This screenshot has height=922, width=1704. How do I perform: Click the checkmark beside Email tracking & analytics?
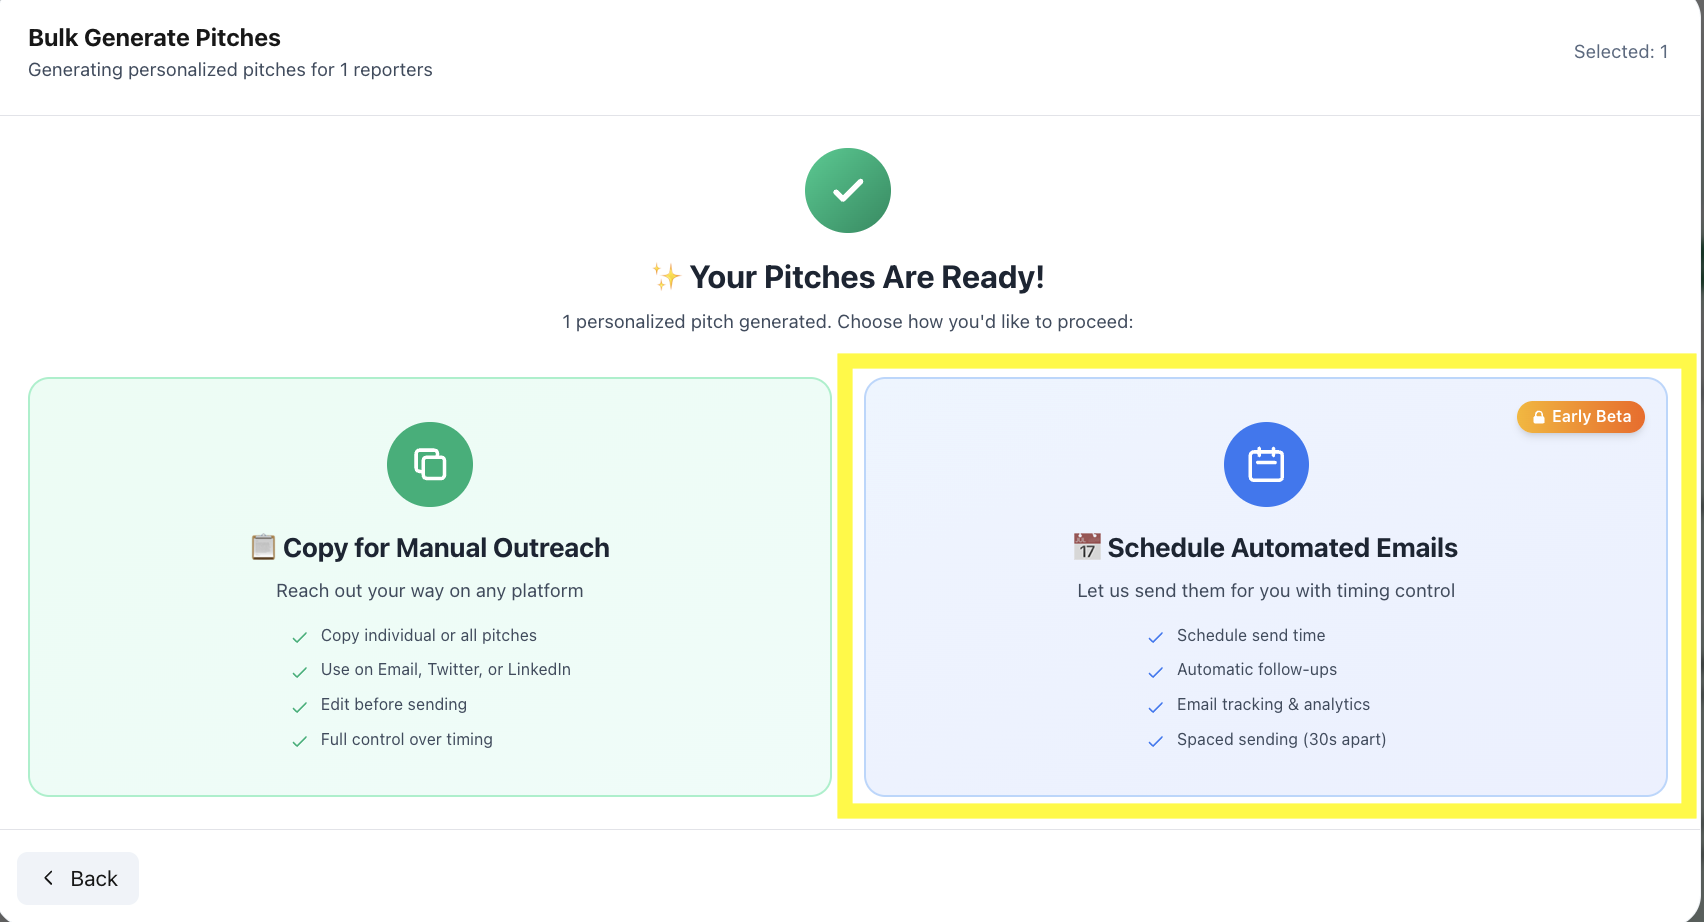[x=1156, y=706]
